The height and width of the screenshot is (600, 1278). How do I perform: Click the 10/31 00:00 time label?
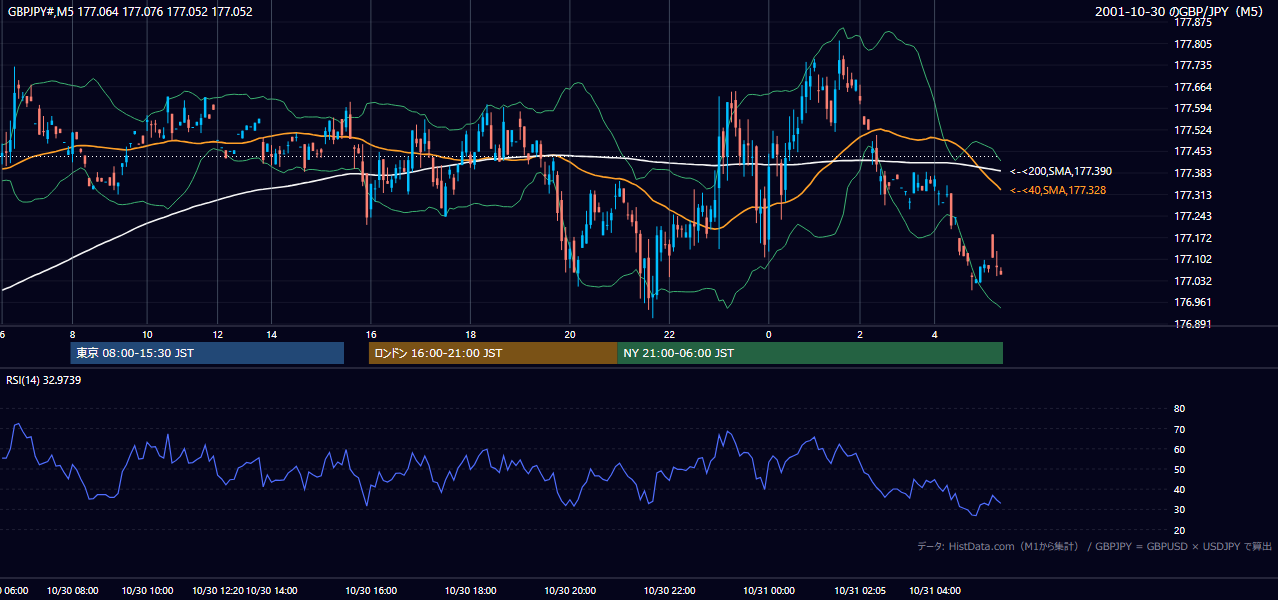click(x=769, y=591)
